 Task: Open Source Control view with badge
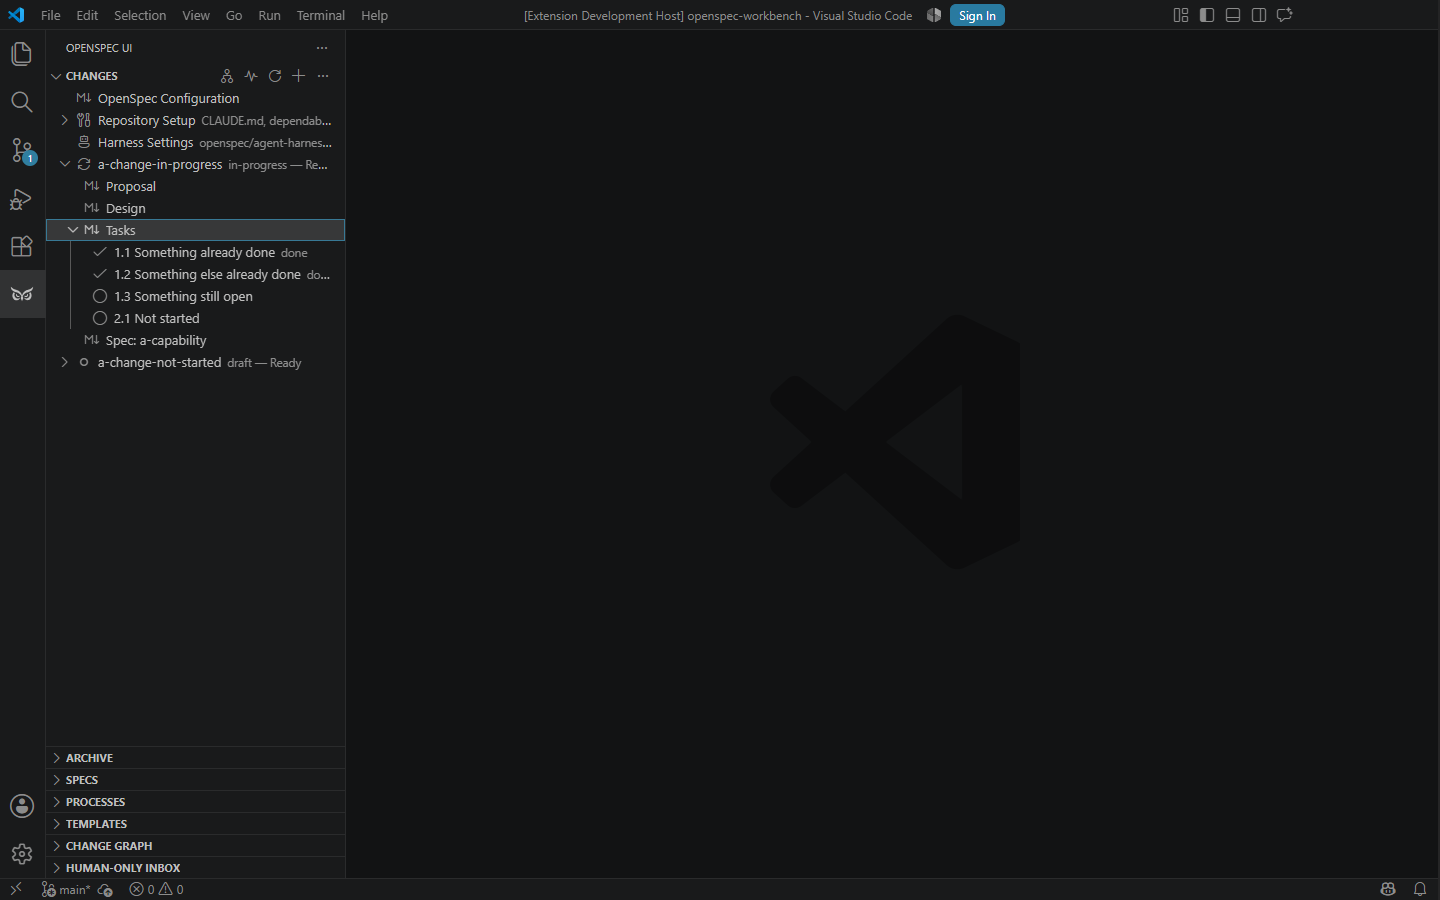click(22, 150)
